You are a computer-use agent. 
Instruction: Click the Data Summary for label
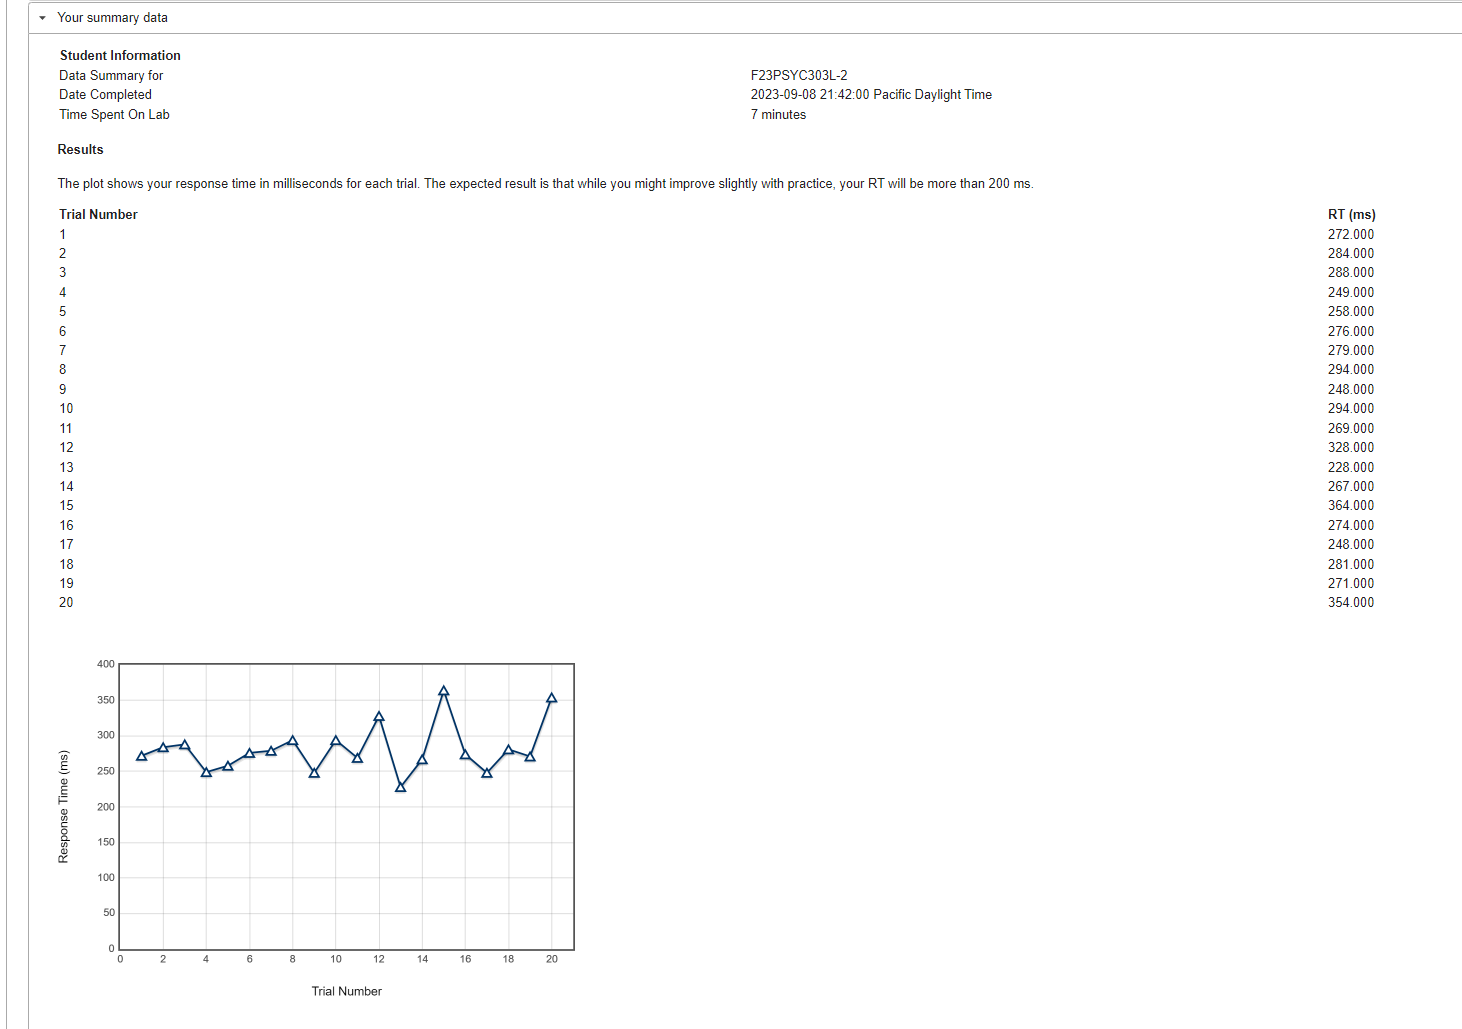pos(111,76)
